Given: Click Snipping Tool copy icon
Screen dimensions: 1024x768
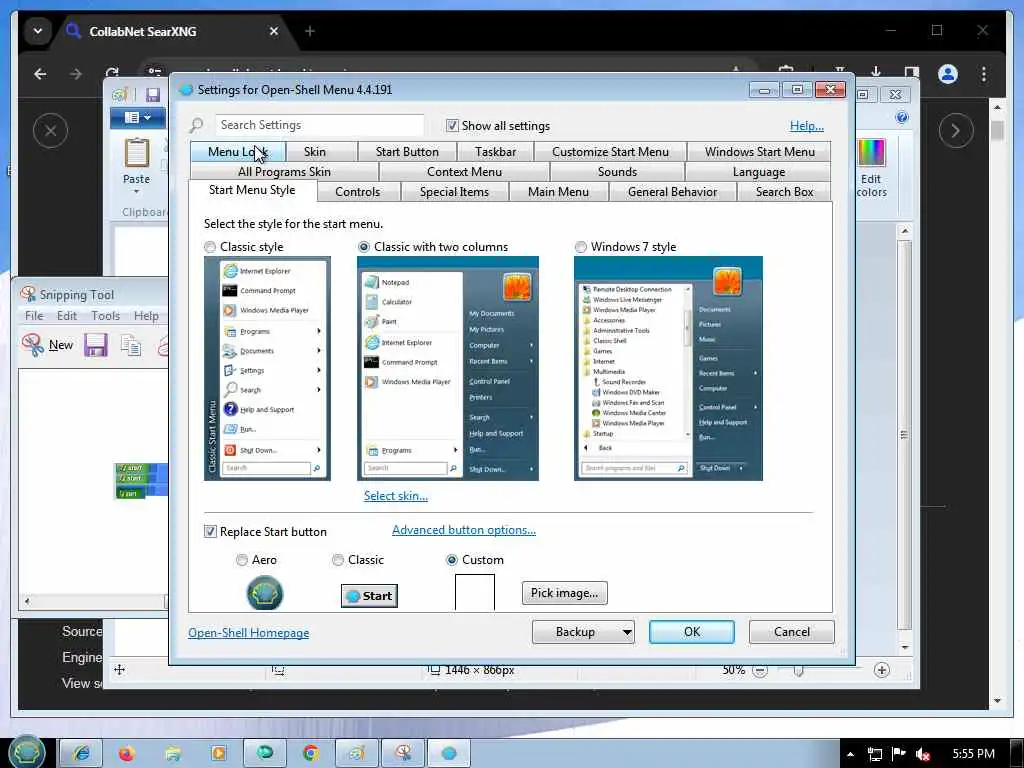Looking at the screenshot, I should 131,345.
